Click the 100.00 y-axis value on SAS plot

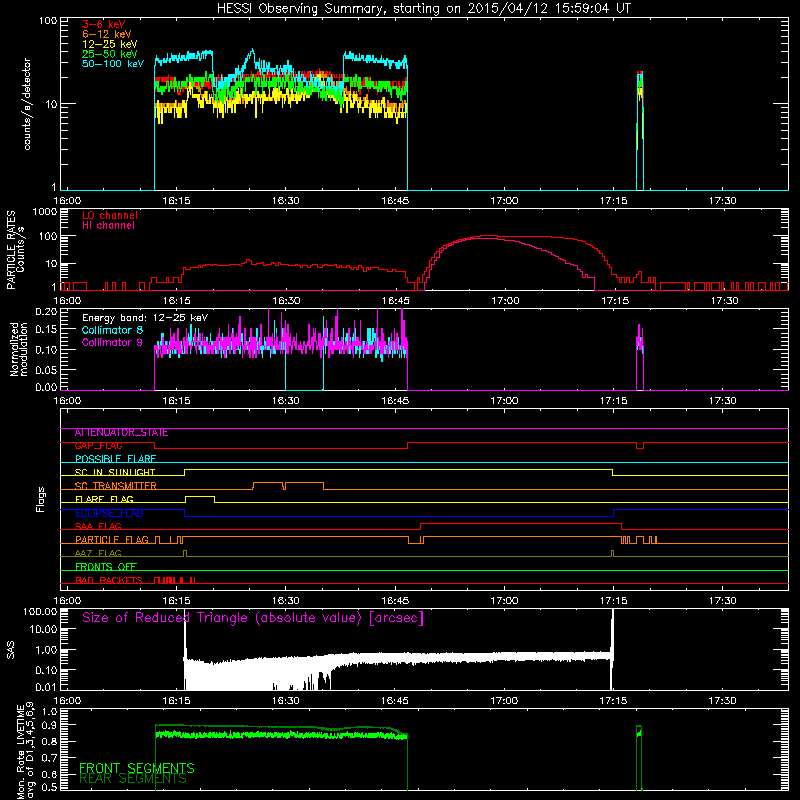tap(40, 612)
